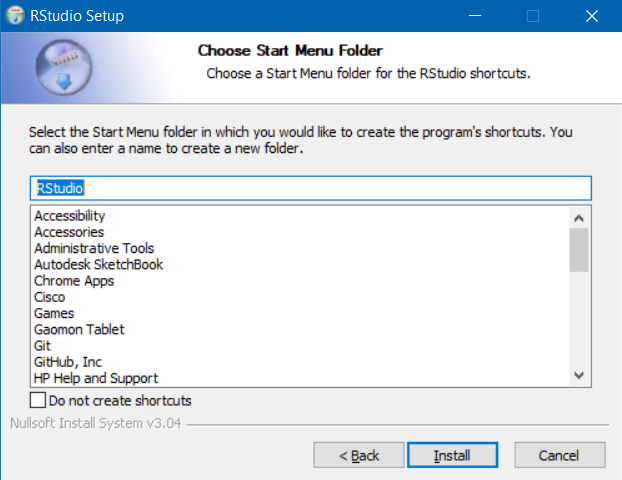Click the installer disc logo in header

tap(64, 67)
